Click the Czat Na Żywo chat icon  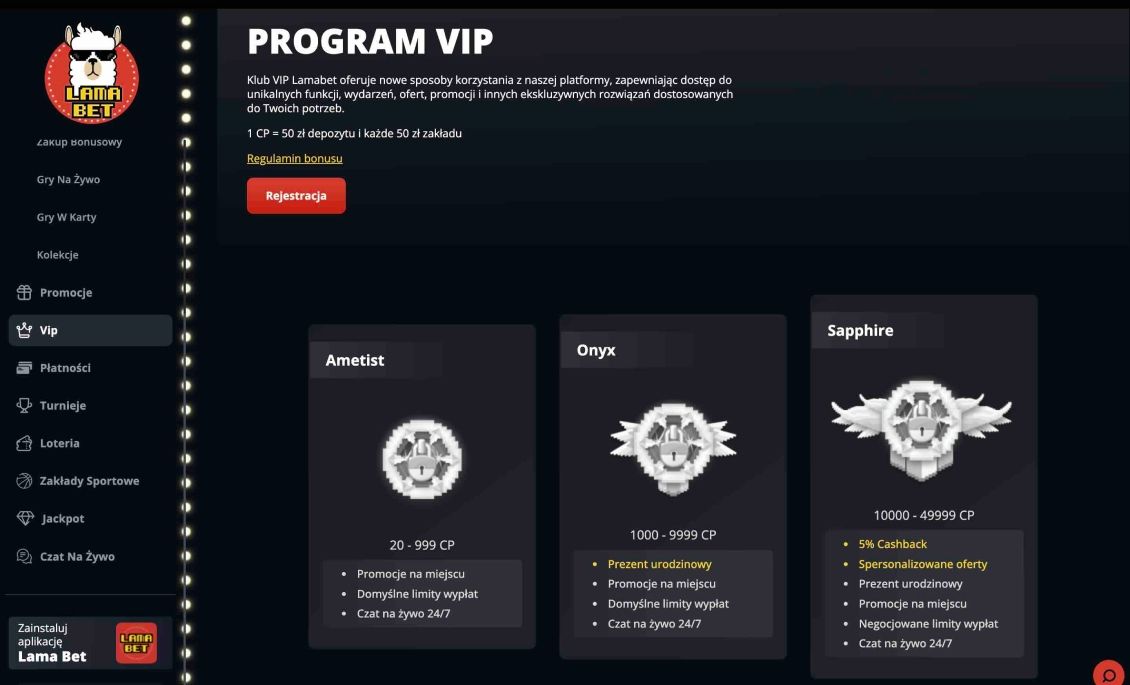(24, 556)
